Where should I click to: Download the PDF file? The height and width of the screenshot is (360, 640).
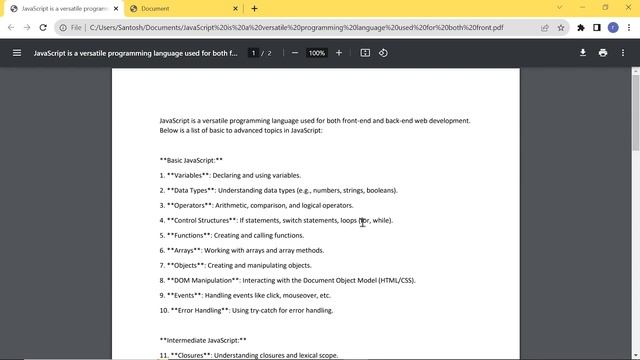[x=583, y=53]
